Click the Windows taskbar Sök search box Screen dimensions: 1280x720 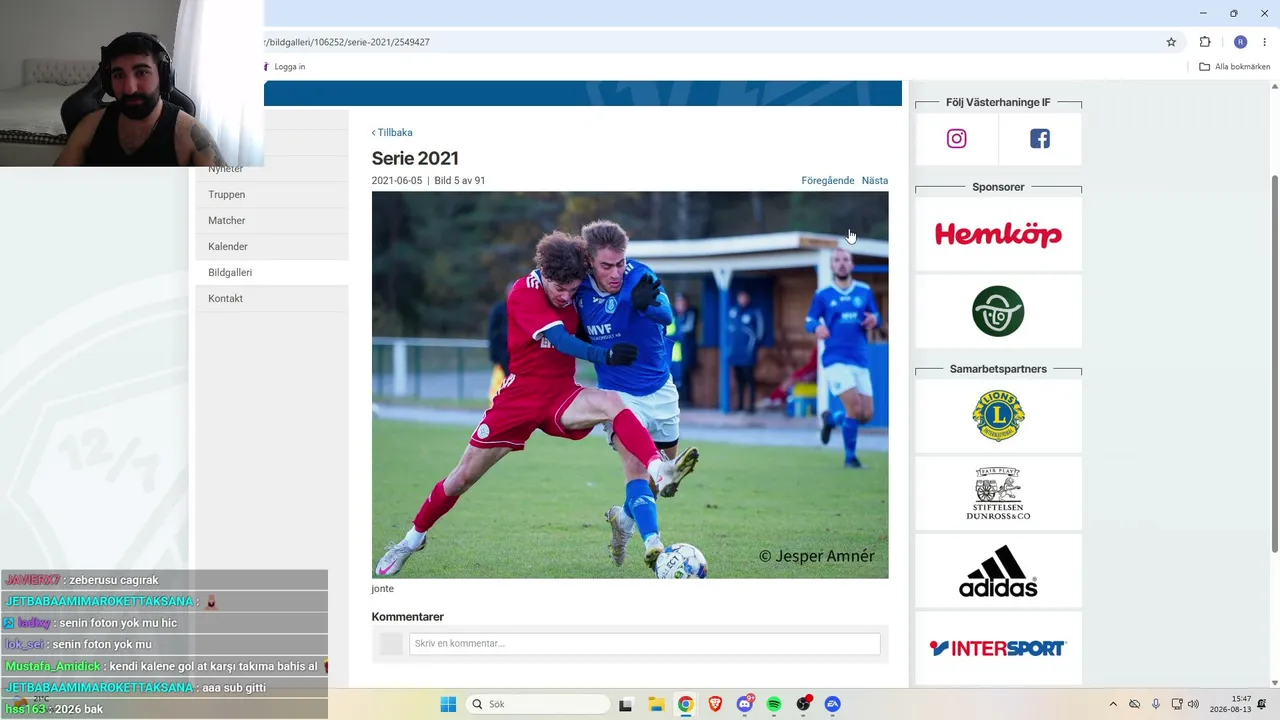538,704
